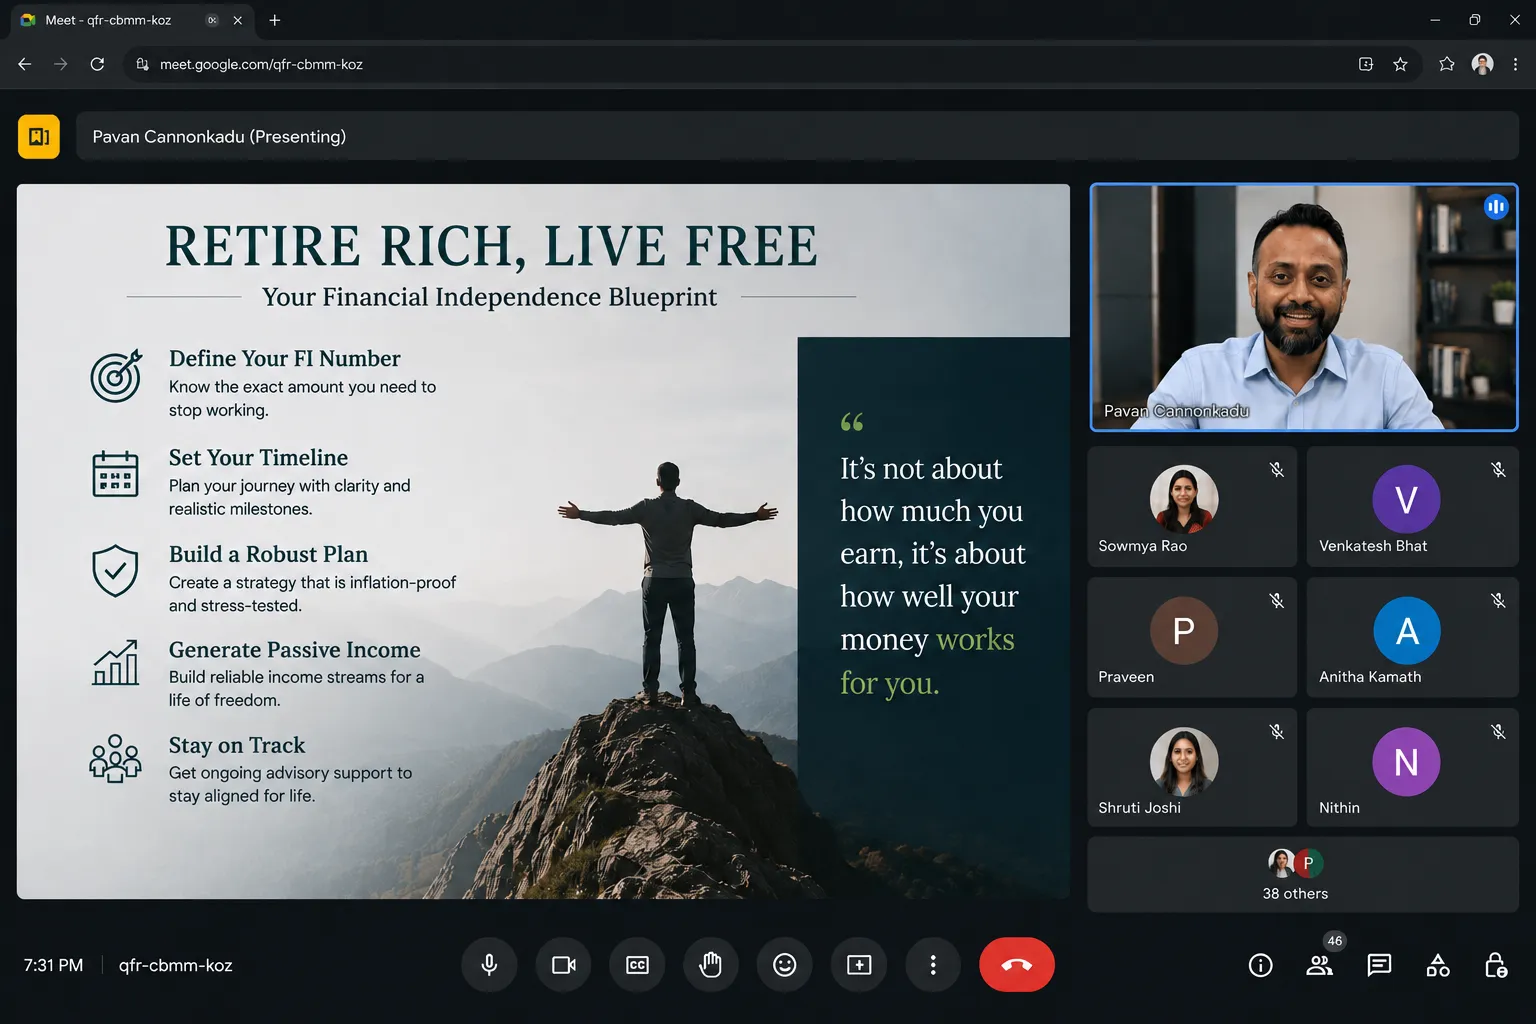
Task: Open more options three-dot menu
Action: 933,965
